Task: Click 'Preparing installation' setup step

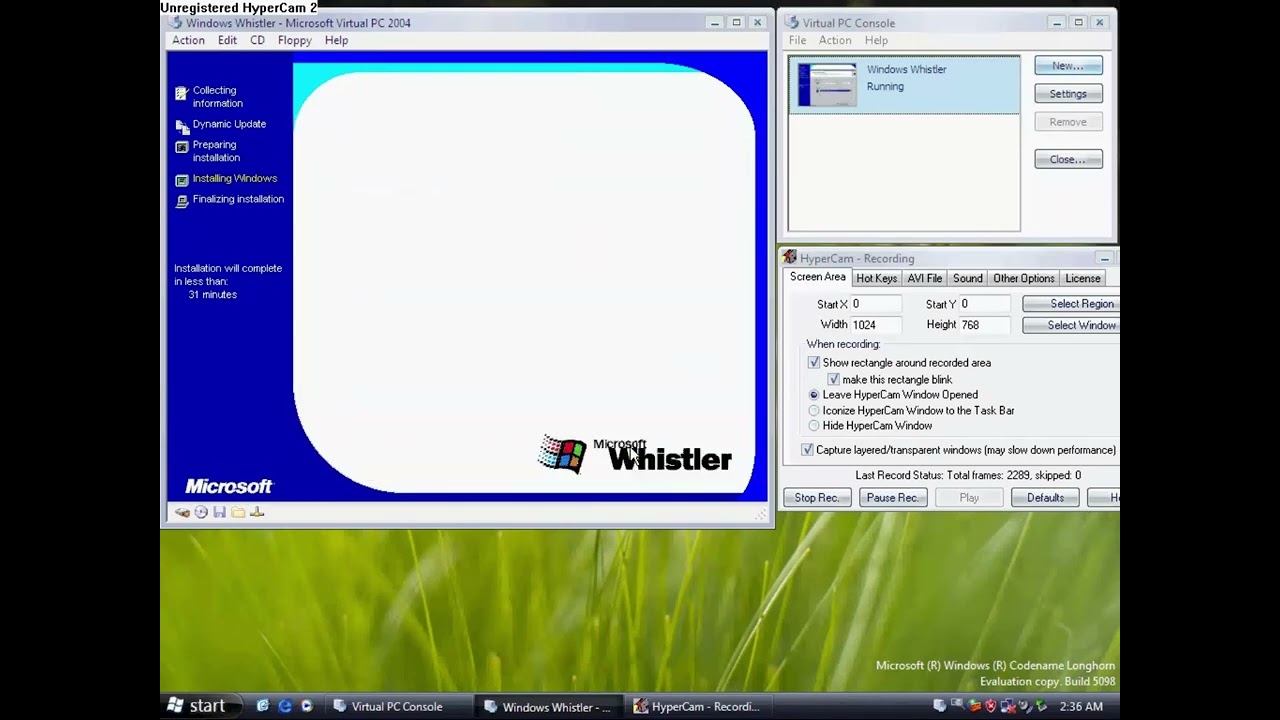Action: 216,151
